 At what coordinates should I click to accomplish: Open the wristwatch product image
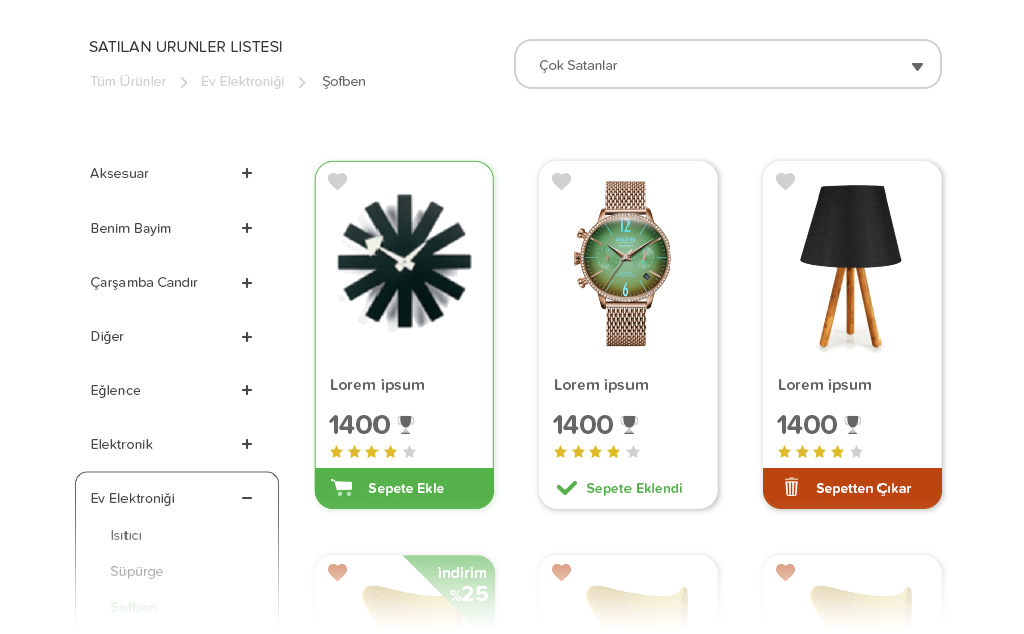[626, 264]
